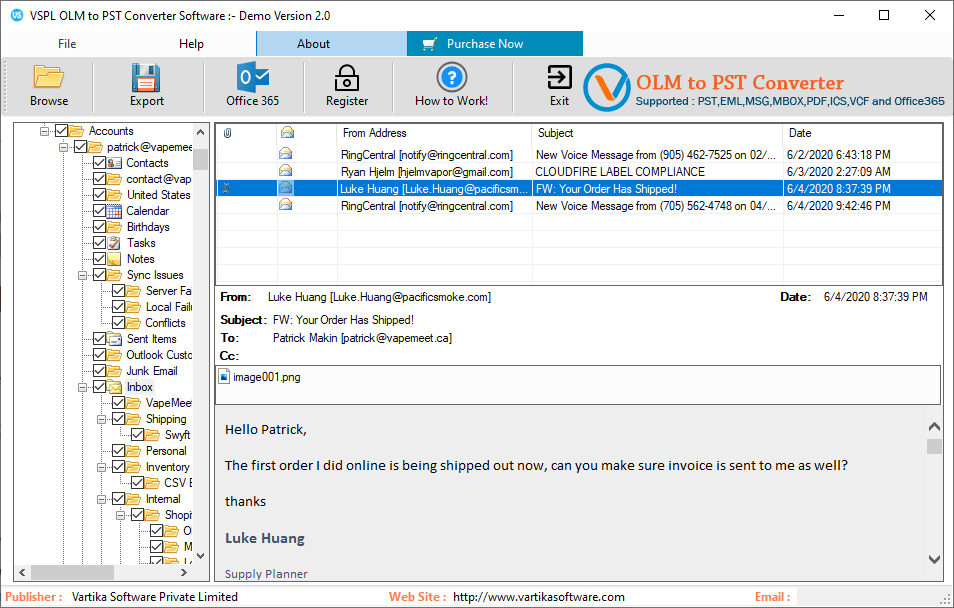Click the Junk Email folder icon

point(114,371)
